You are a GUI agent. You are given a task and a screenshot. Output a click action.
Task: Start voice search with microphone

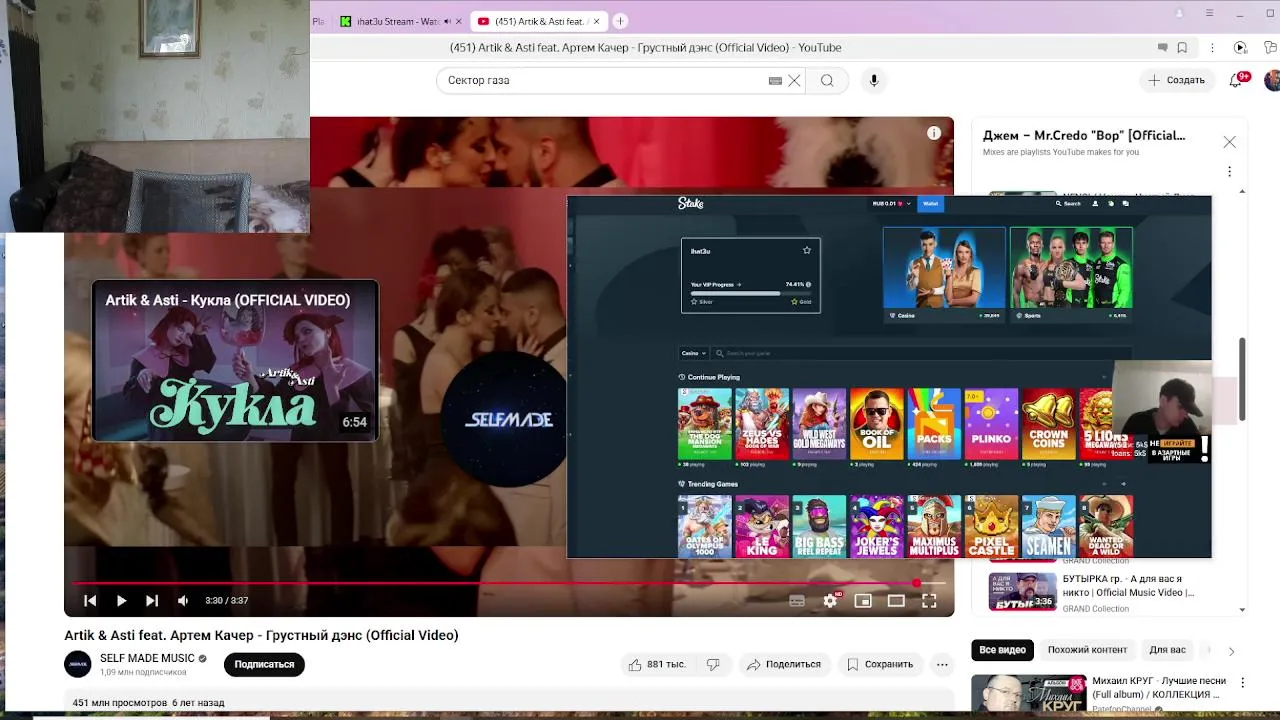click(x=874, y=81)
